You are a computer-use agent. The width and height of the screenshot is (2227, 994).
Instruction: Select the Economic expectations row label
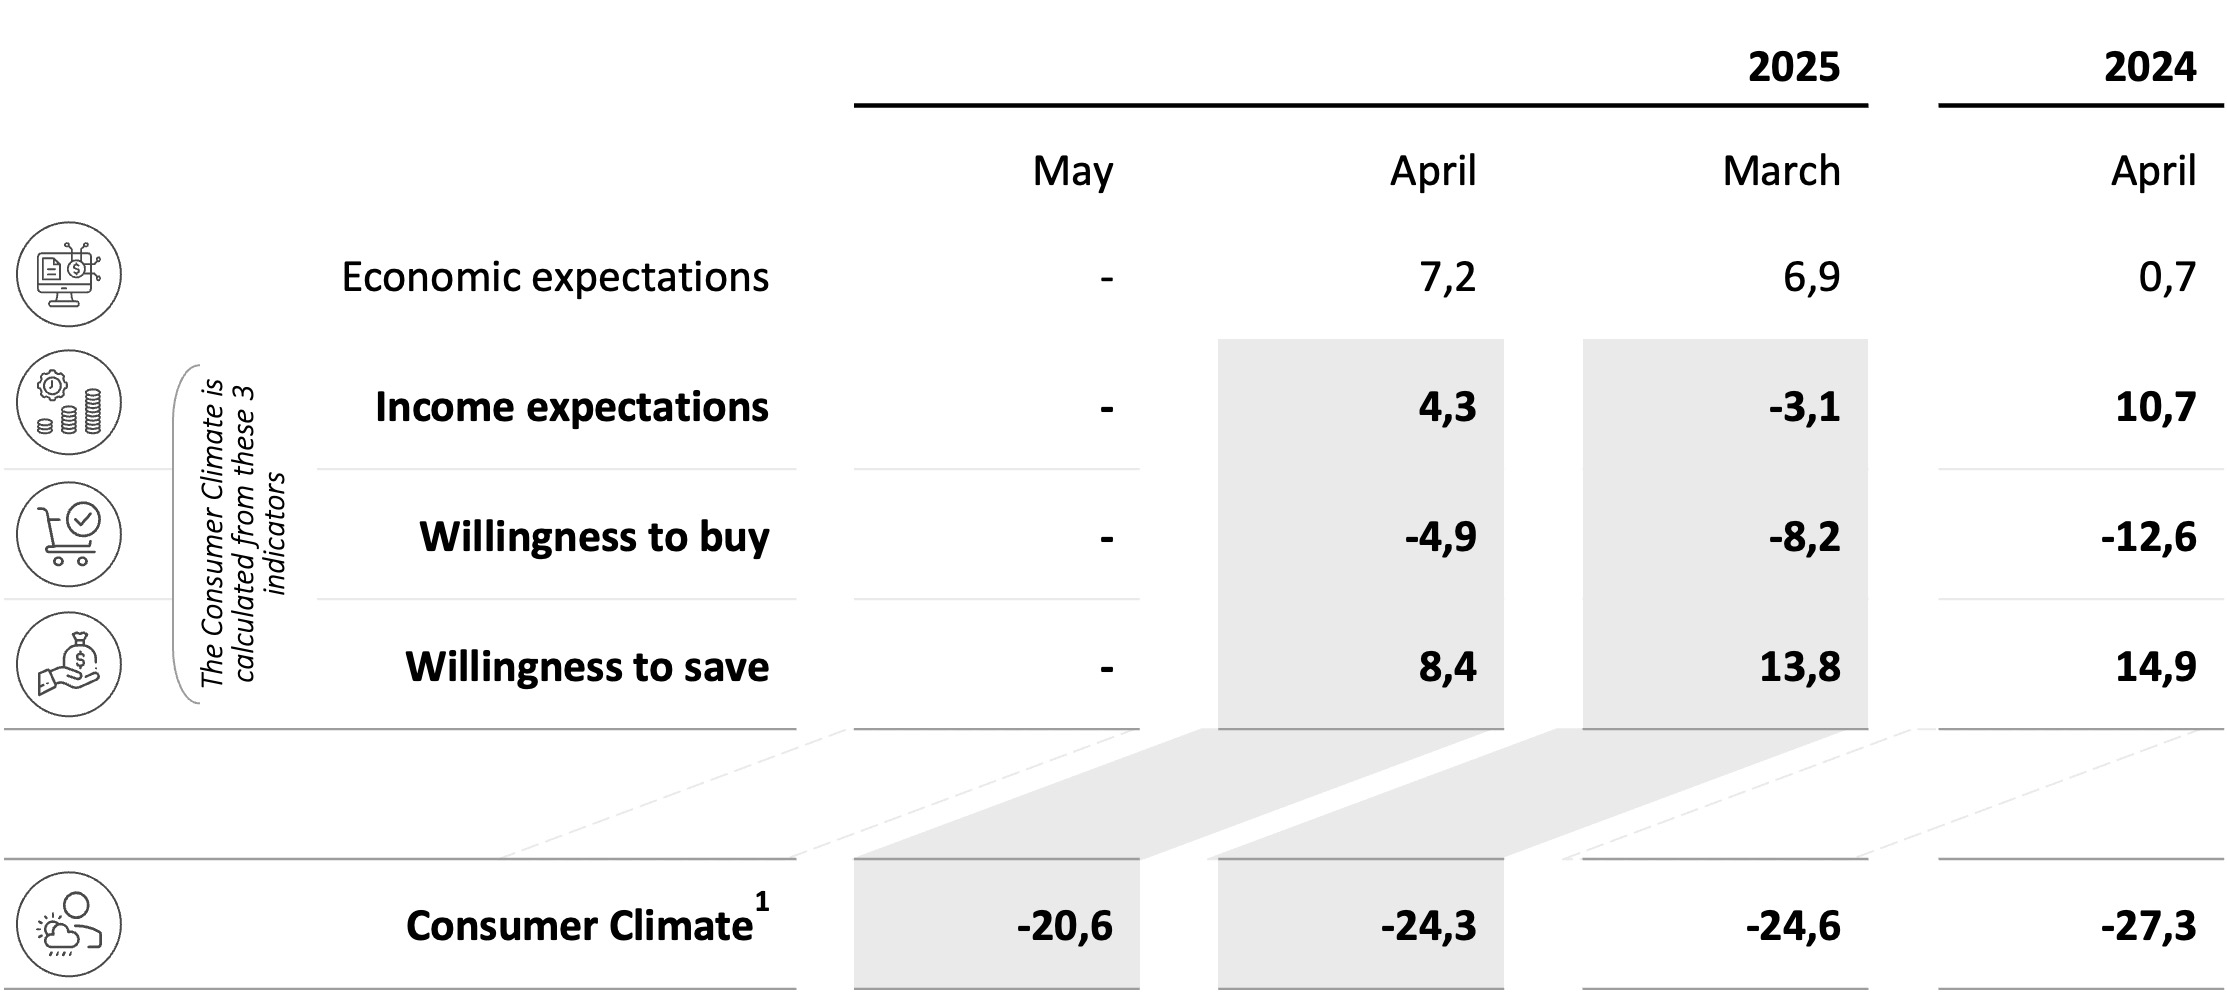(x=555, y=277)
